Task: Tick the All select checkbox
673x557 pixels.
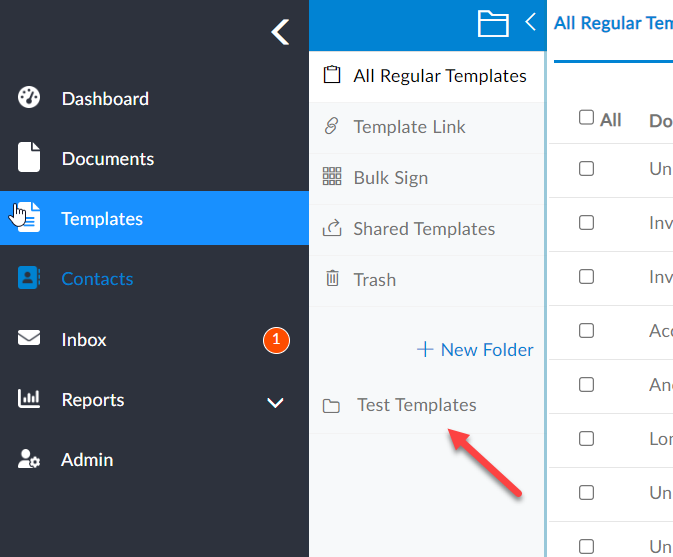Action: coord(586,117)
